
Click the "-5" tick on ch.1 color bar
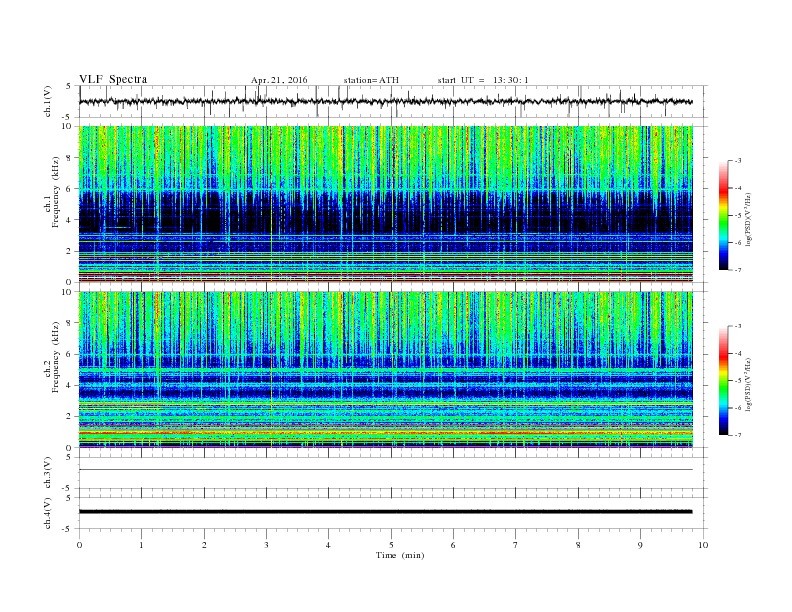tap(738, 216)
